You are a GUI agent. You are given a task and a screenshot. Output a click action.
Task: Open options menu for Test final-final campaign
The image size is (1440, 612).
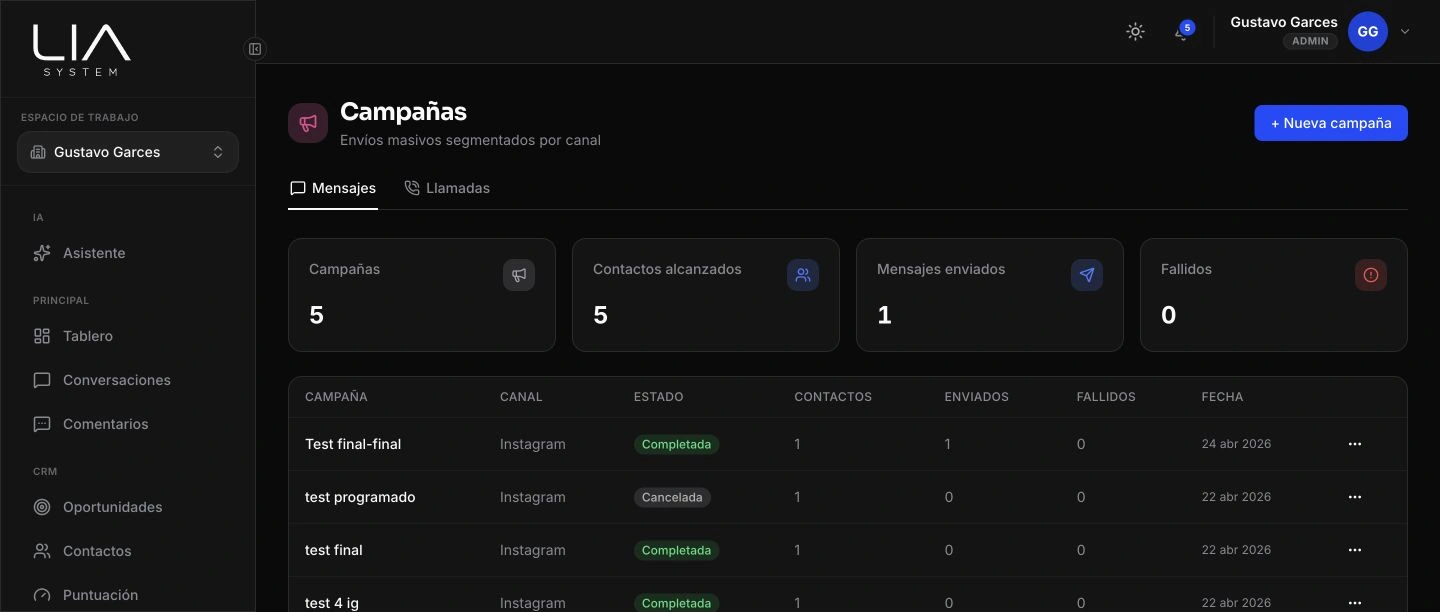pyautogui.click(x=1355, y=444)
